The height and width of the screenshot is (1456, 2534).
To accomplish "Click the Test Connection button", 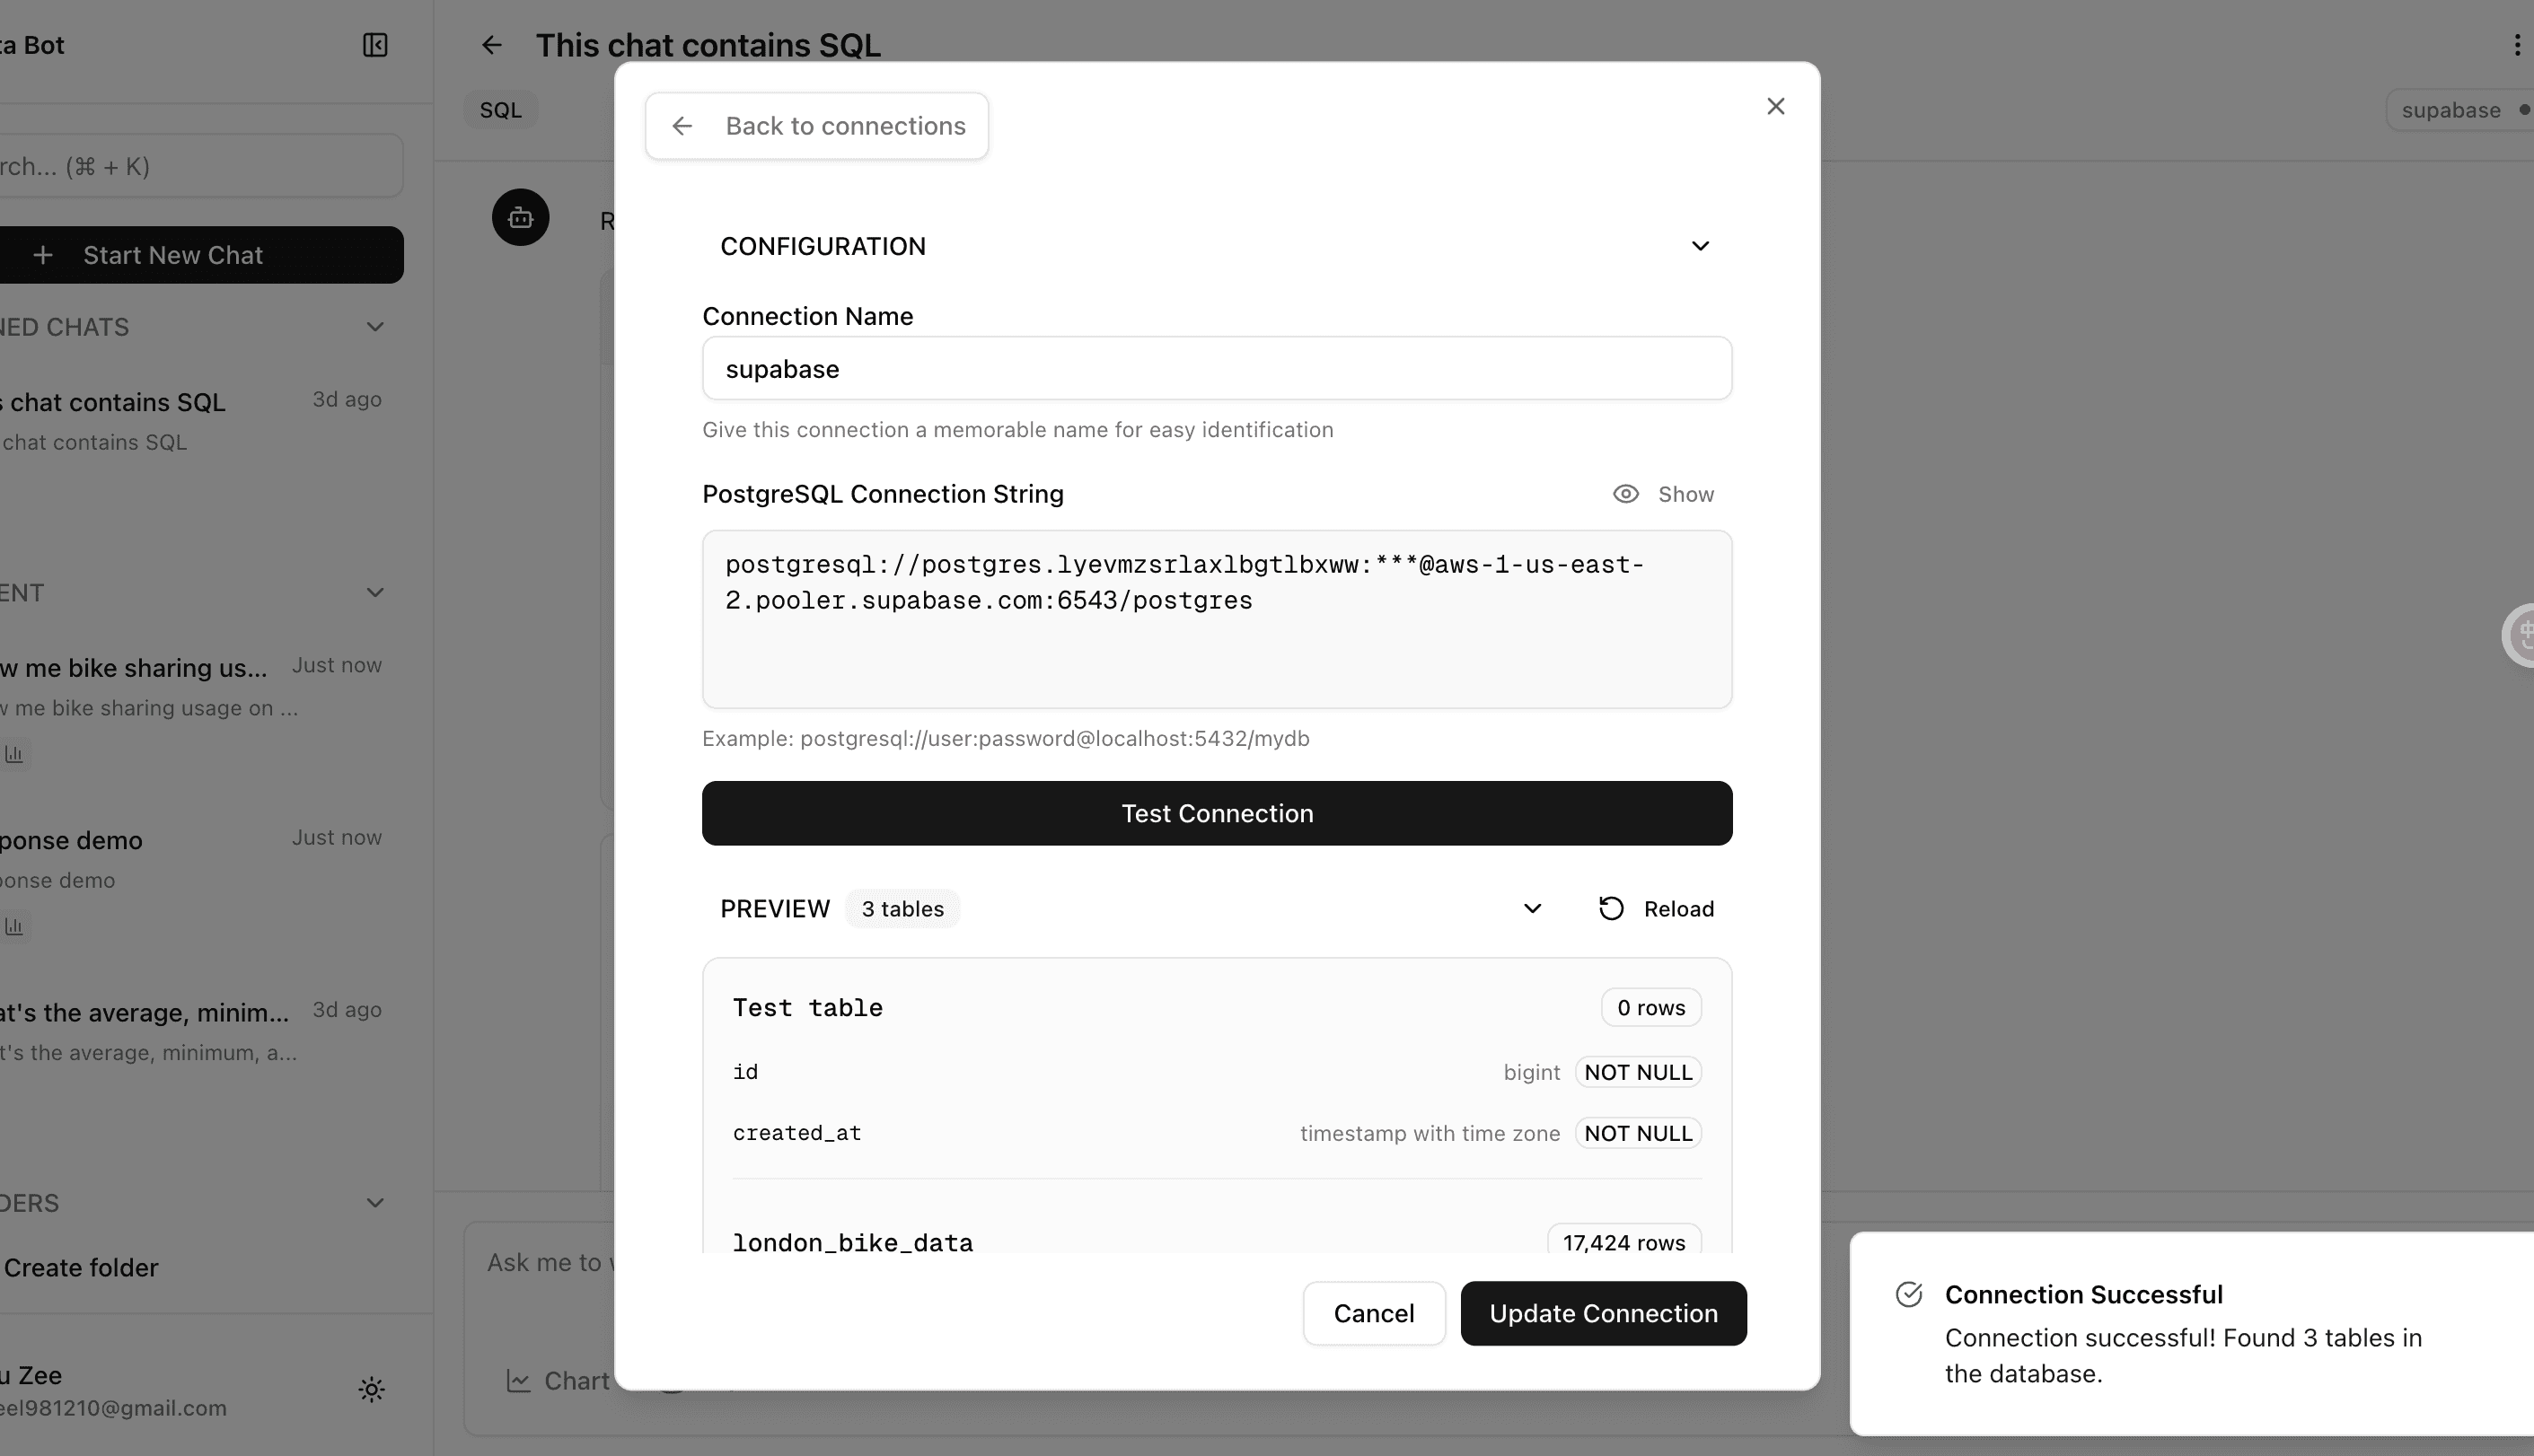I will 1216,813.
